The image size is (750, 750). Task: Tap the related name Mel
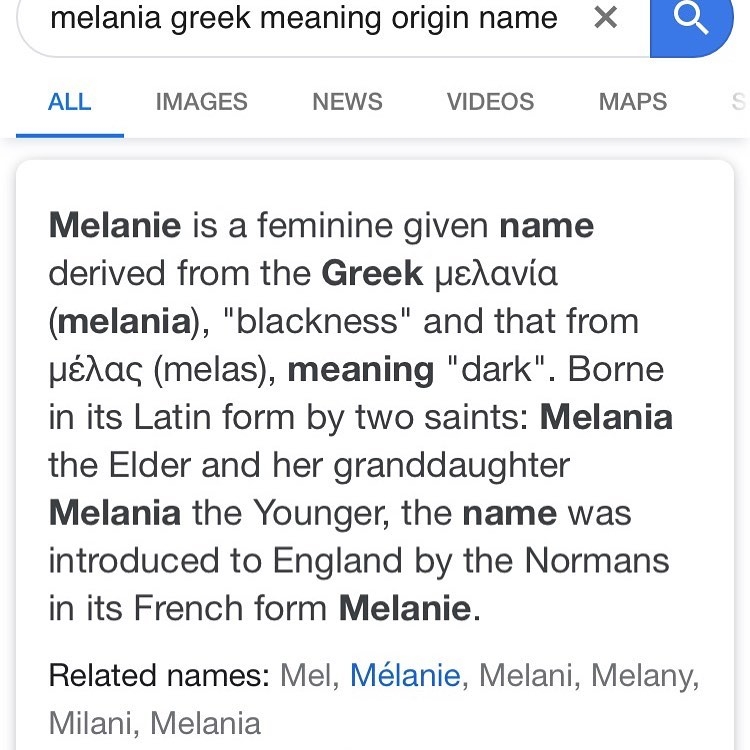pos(306,675)
